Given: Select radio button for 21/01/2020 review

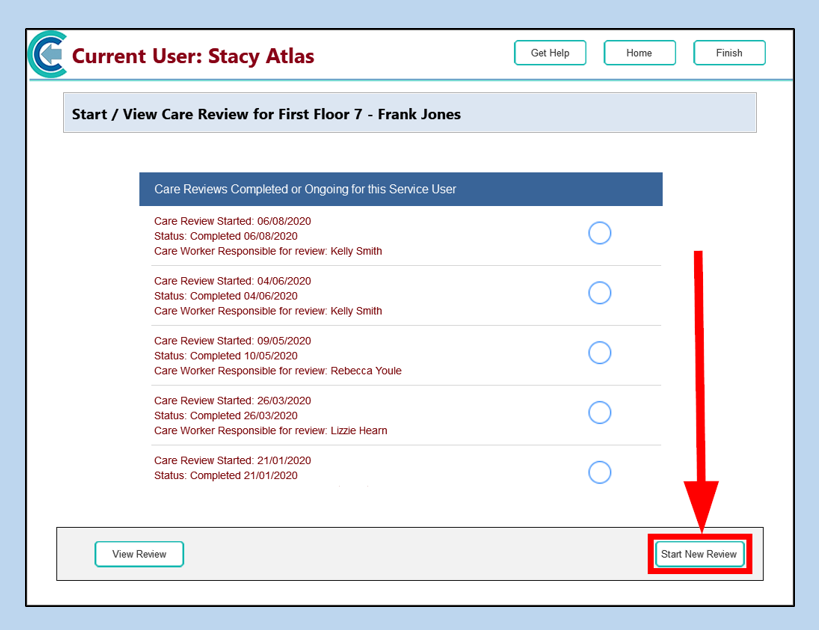Looking at the screenshot, I should click(x=599, y=472).
